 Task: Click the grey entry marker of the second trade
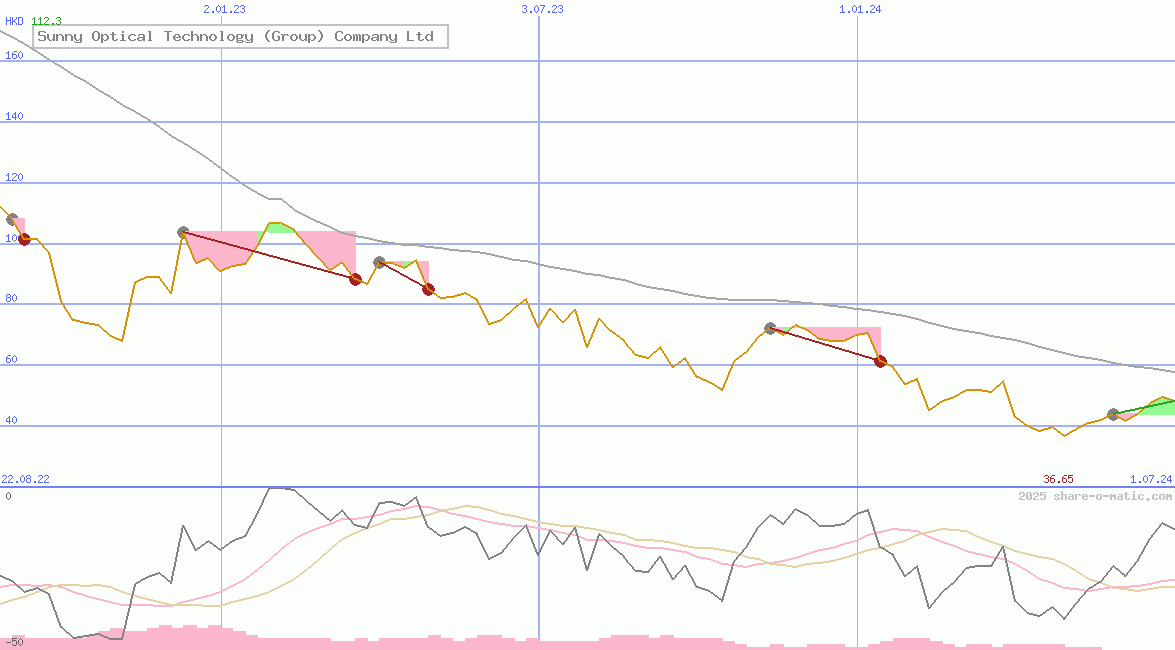[379, 262]
